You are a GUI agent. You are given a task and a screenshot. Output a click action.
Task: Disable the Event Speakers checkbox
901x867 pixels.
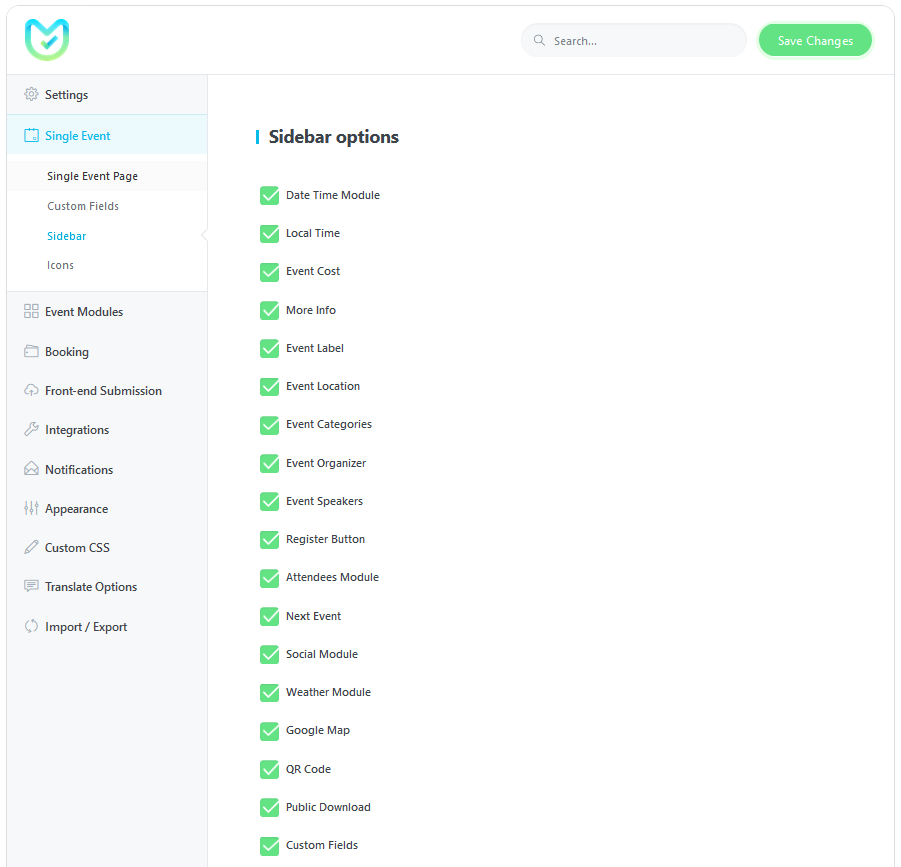click(x=269, y=502)
